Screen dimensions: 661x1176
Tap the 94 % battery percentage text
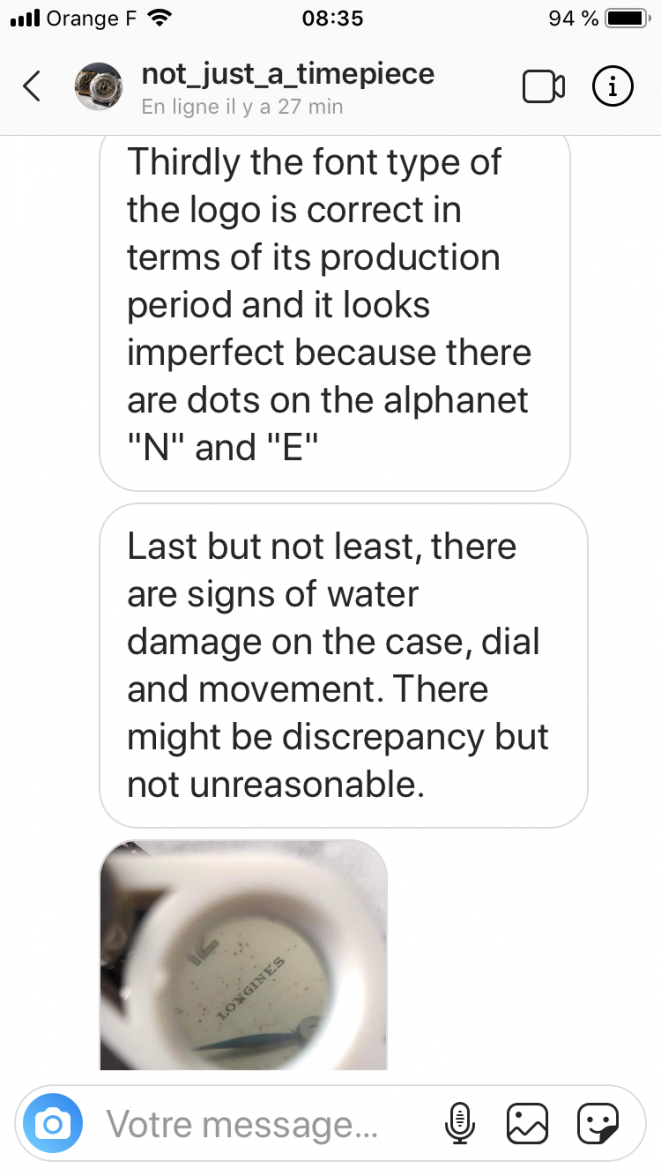coord(573,18)
